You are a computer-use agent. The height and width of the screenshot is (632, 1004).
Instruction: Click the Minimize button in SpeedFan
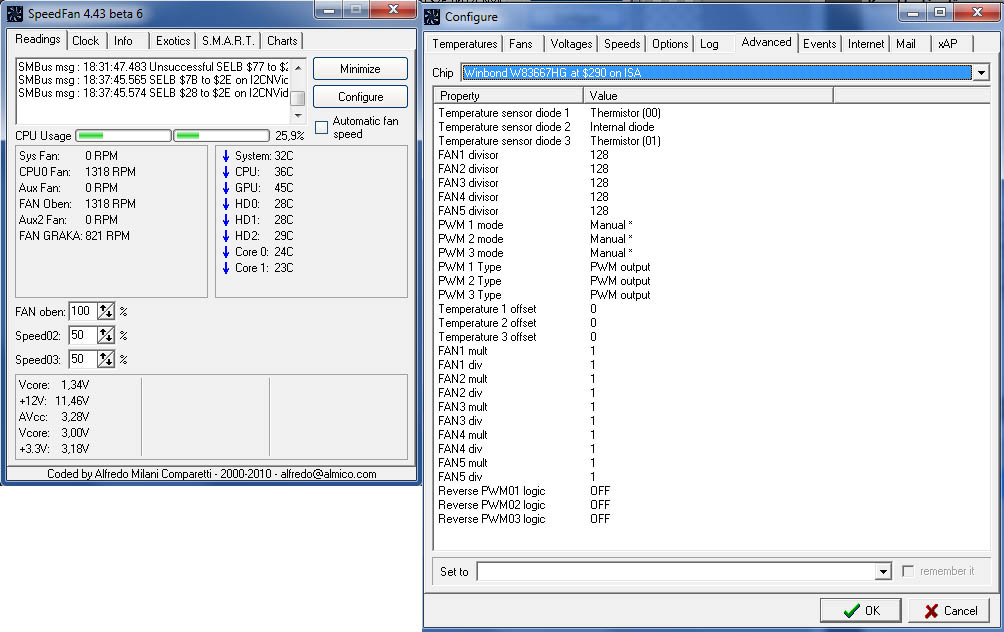(360, 69)
